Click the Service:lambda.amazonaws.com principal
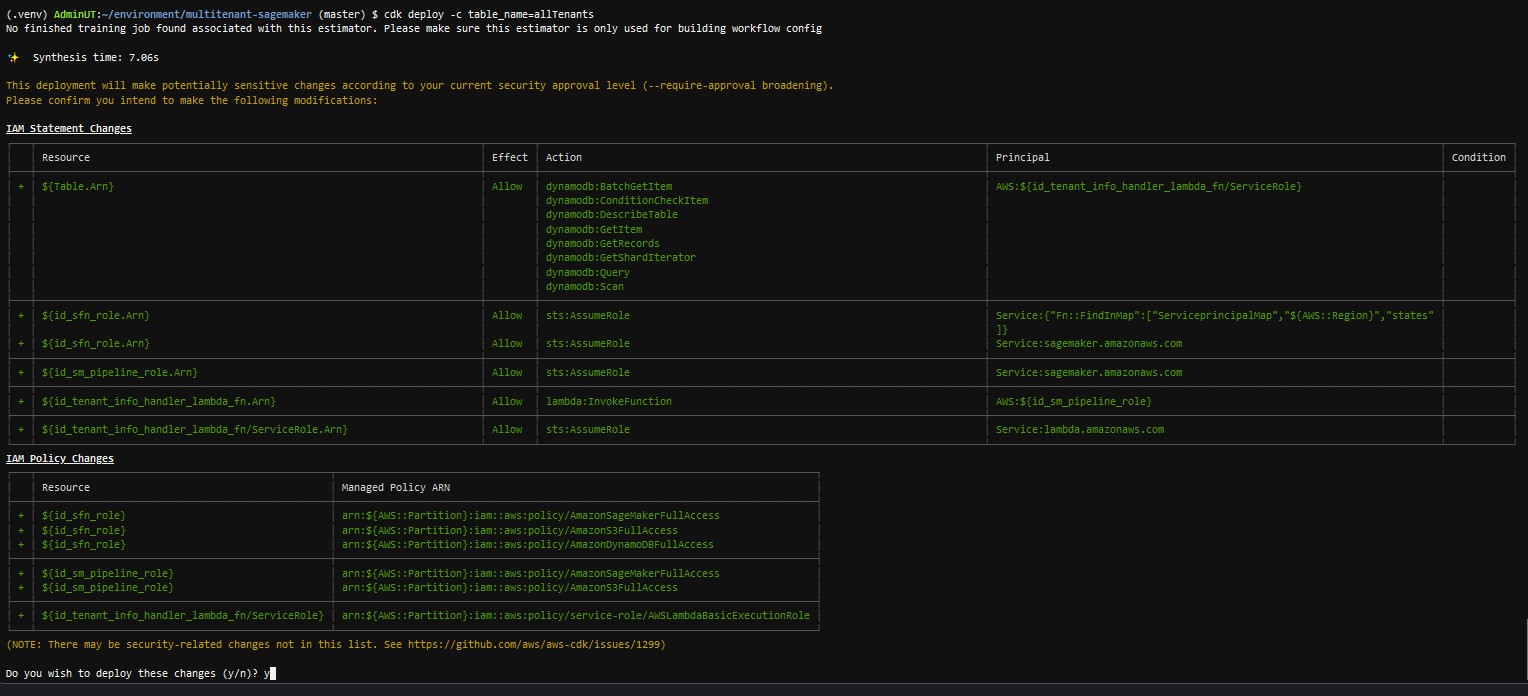The image size is (1528, 696). [1080, 430]
